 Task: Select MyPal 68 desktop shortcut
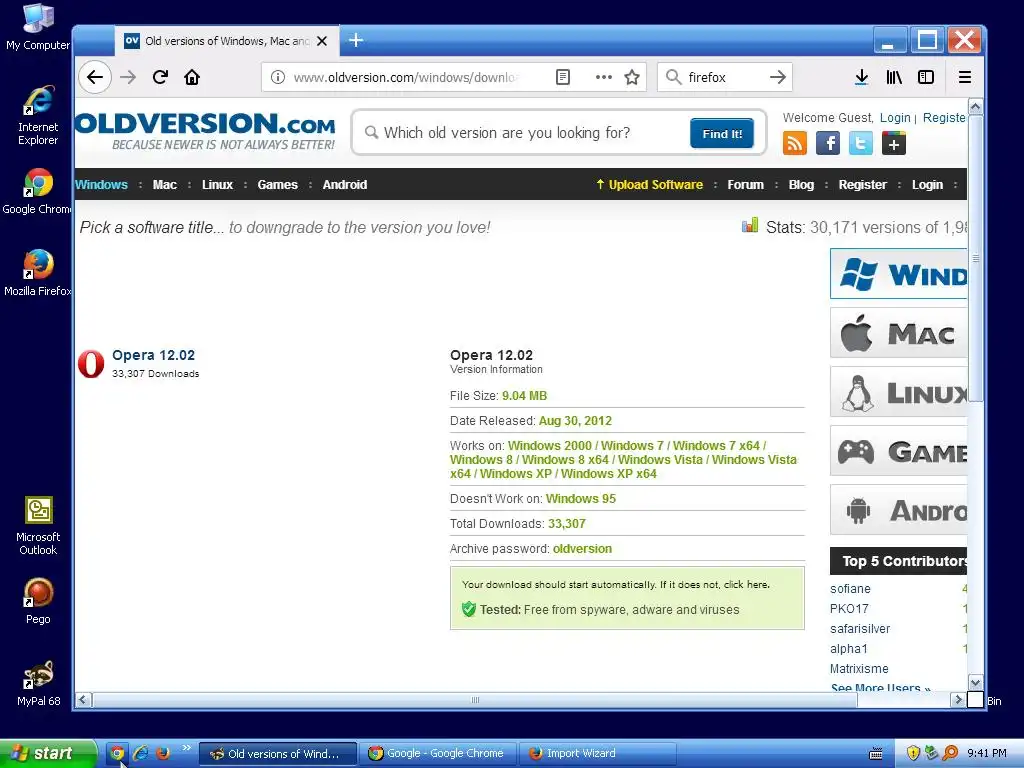click(39, 683)
